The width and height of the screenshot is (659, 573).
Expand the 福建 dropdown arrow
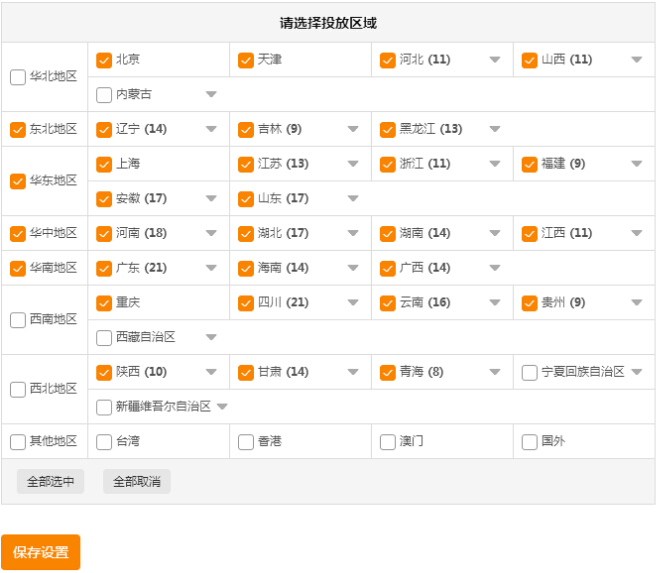pyautogui.click(x=636, y=164)
